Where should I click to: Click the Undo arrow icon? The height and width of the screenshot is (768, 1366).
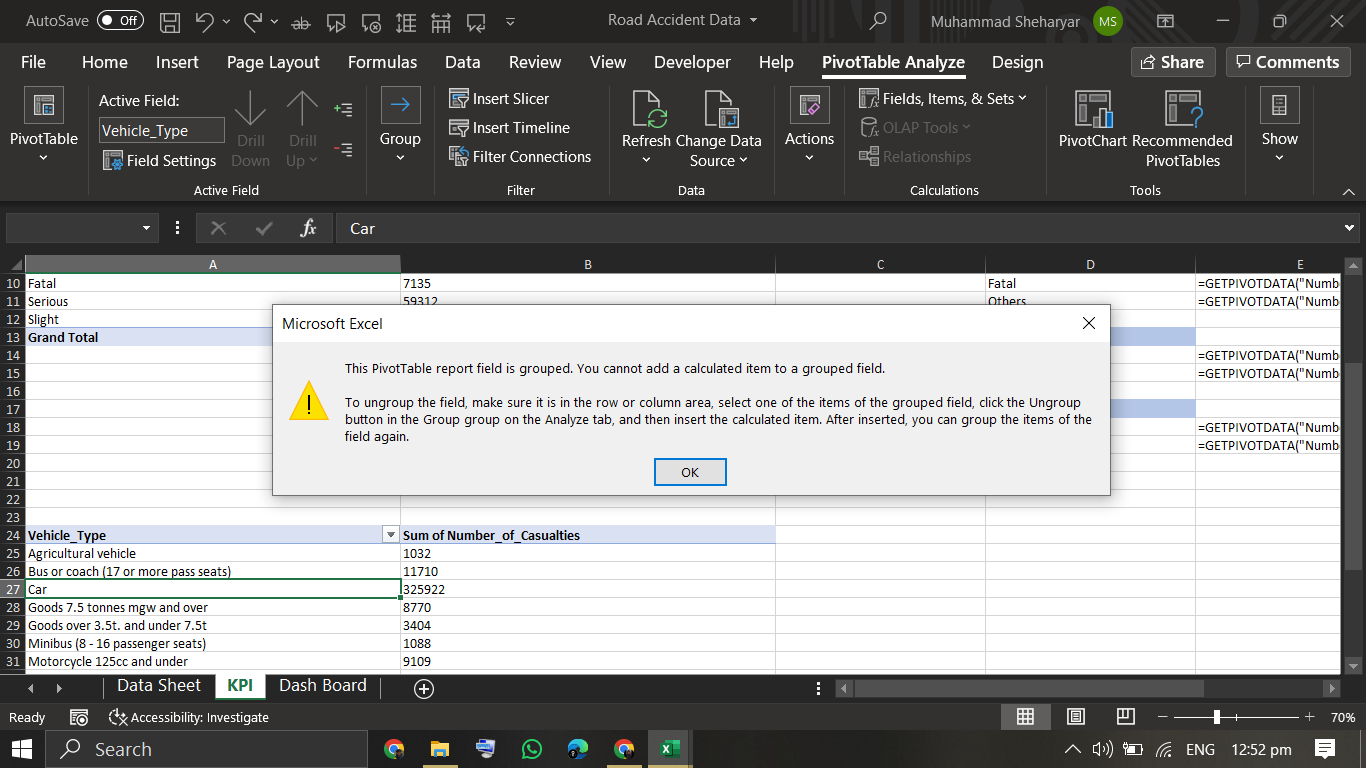point(205,20)
